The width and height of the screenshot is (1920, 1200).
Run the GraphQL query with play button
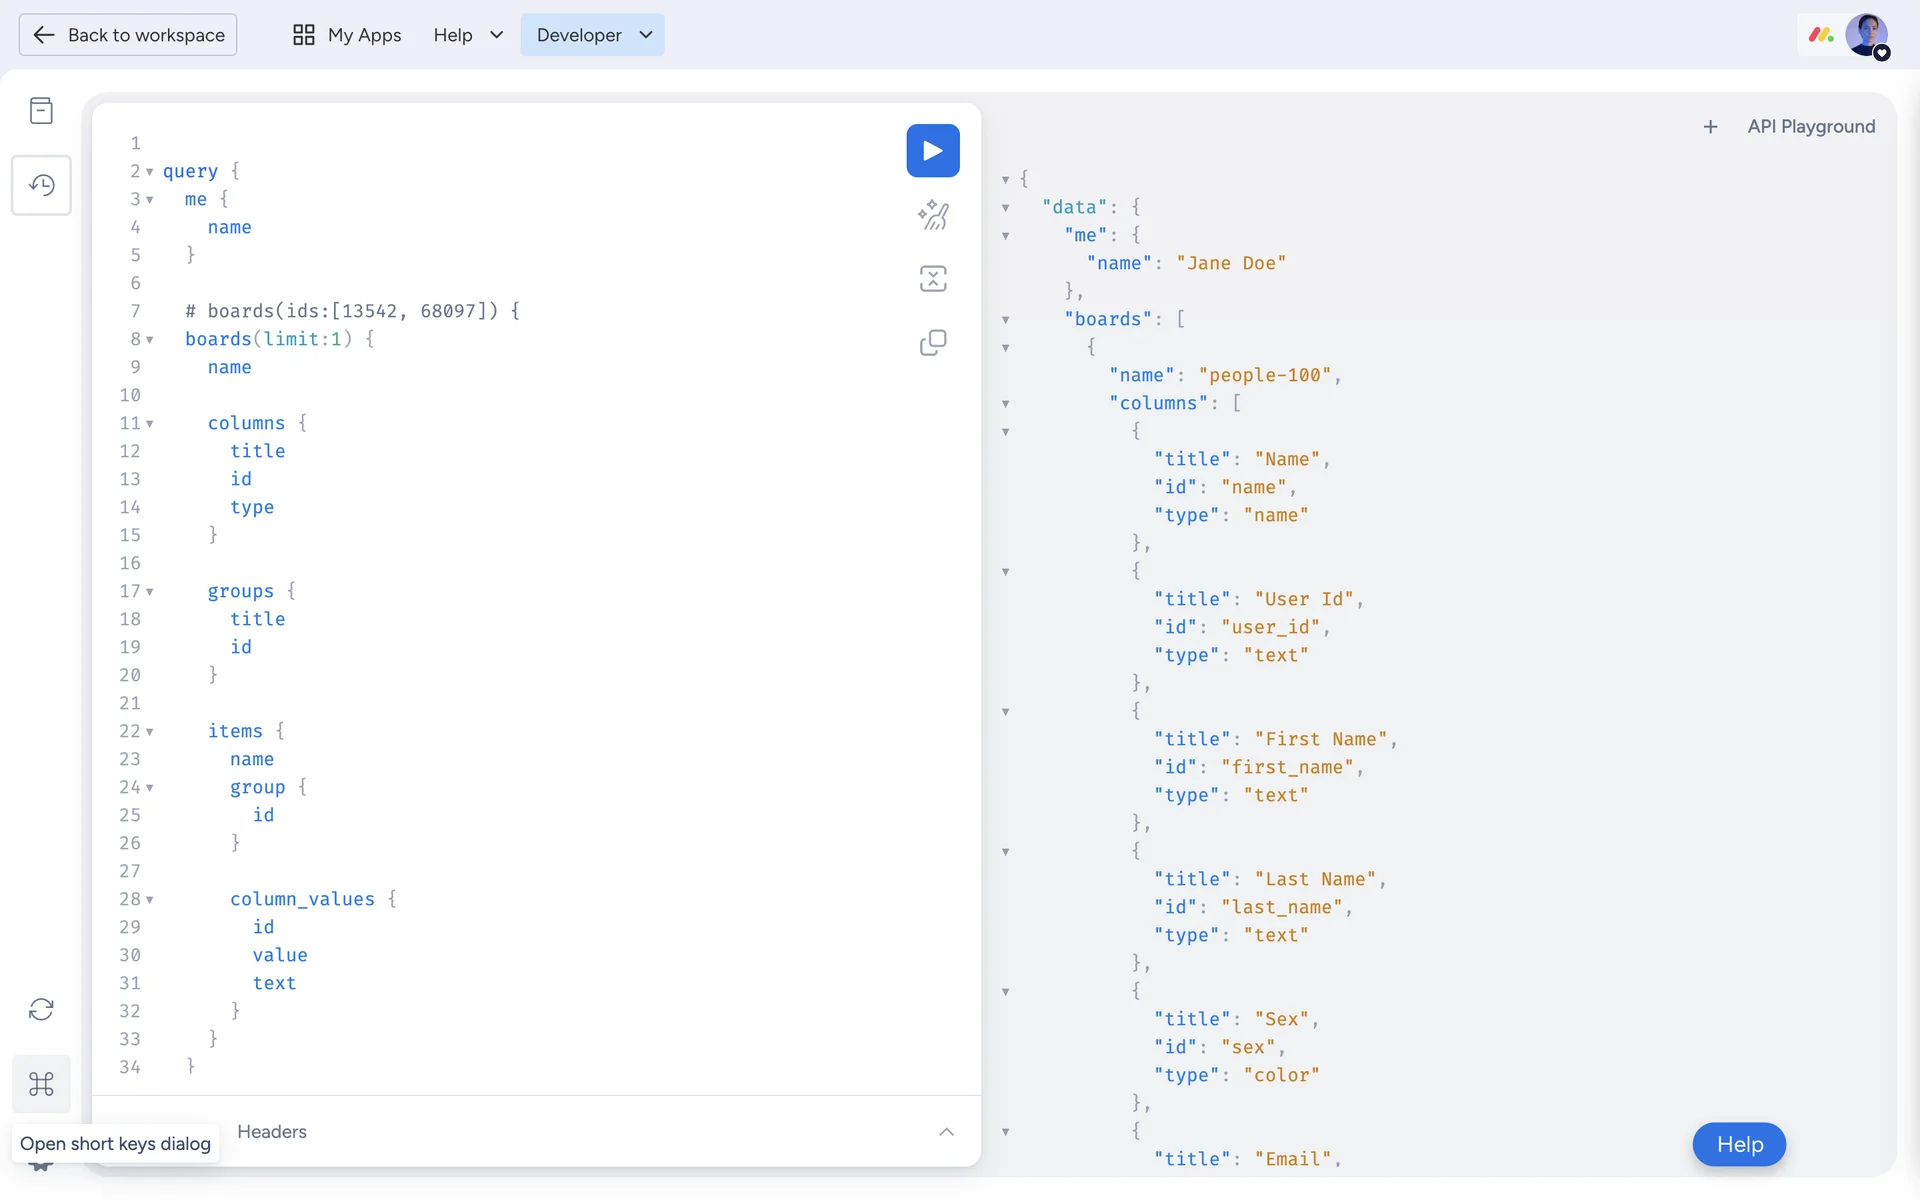(x=932, y=151)
